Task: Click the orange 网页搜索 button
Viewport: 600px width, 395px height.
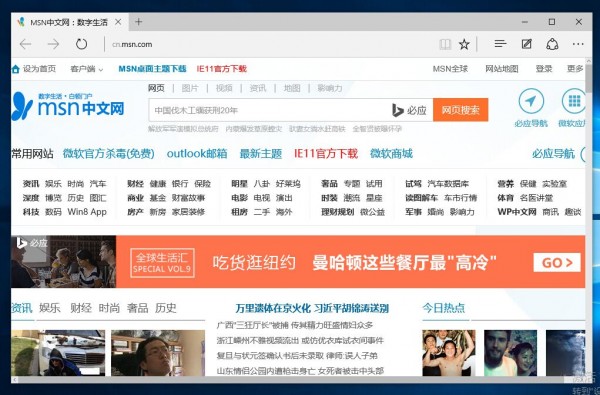Action: click(x=460, y=110)
